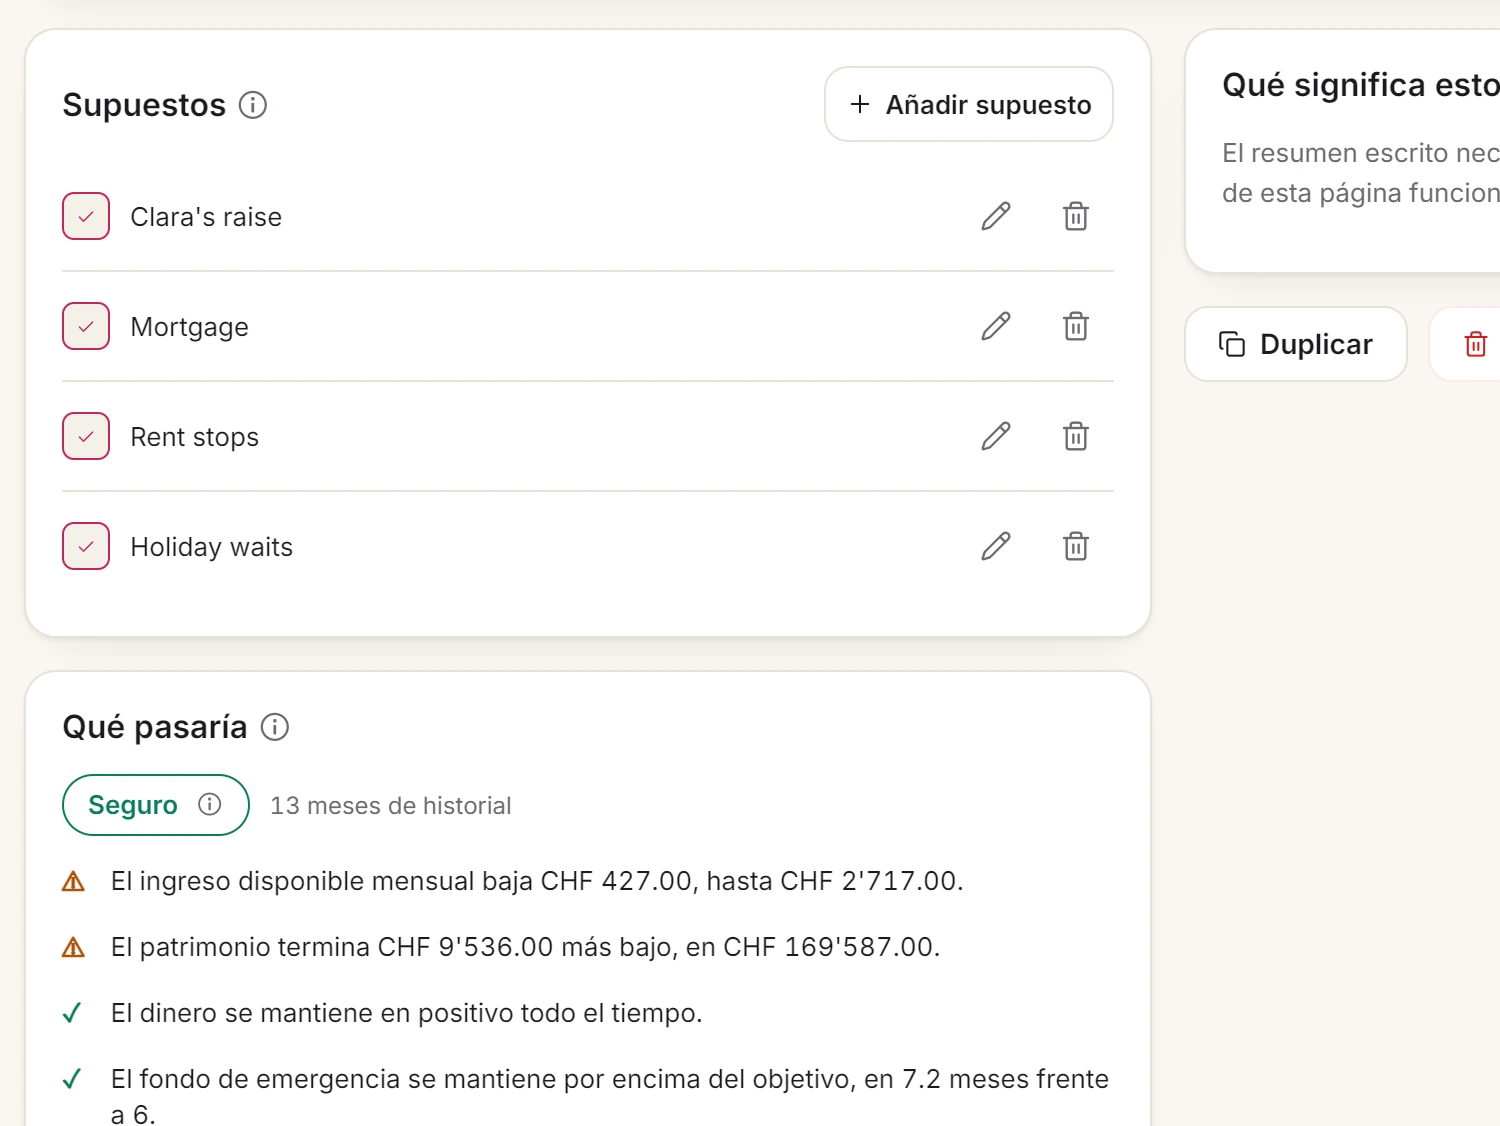Image resolution: width=1500 pixels, height=1126 pixels.
Task: Select the Clara's raise label
Action: [206, 217]
